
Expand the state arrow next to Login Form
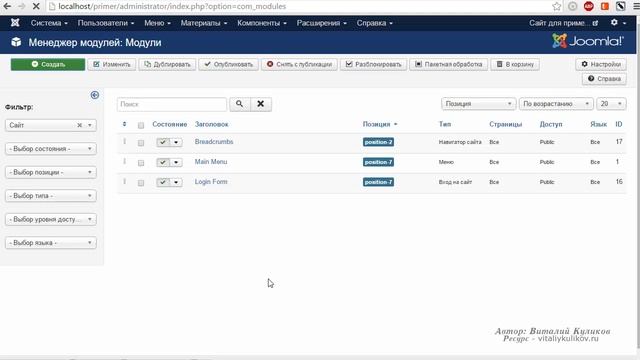[176, 182]
